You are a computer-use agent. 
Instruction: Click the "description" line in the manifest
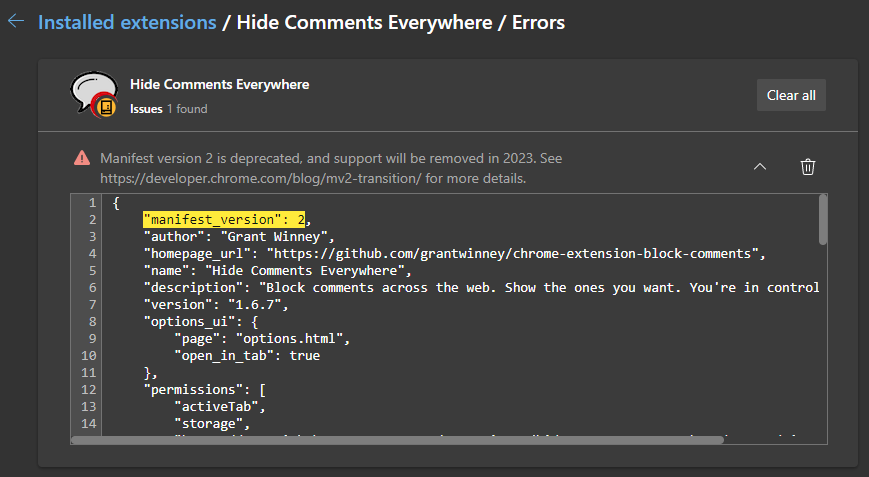point(482,288)
